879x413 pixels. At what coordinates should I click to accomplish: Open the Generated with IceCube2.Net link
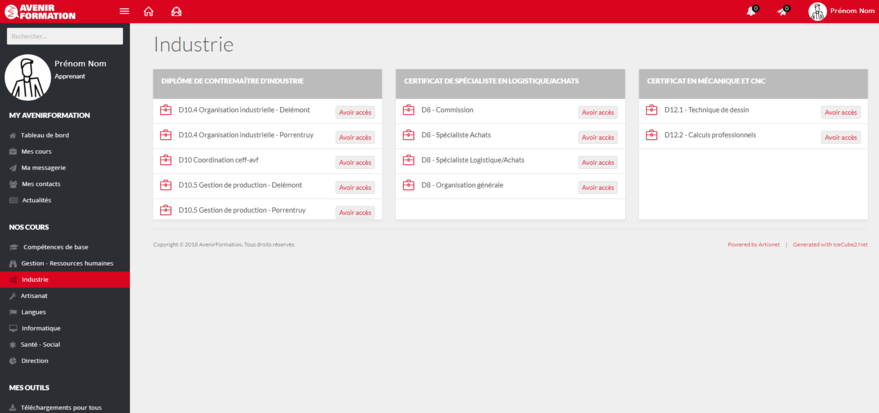[830, 245]
